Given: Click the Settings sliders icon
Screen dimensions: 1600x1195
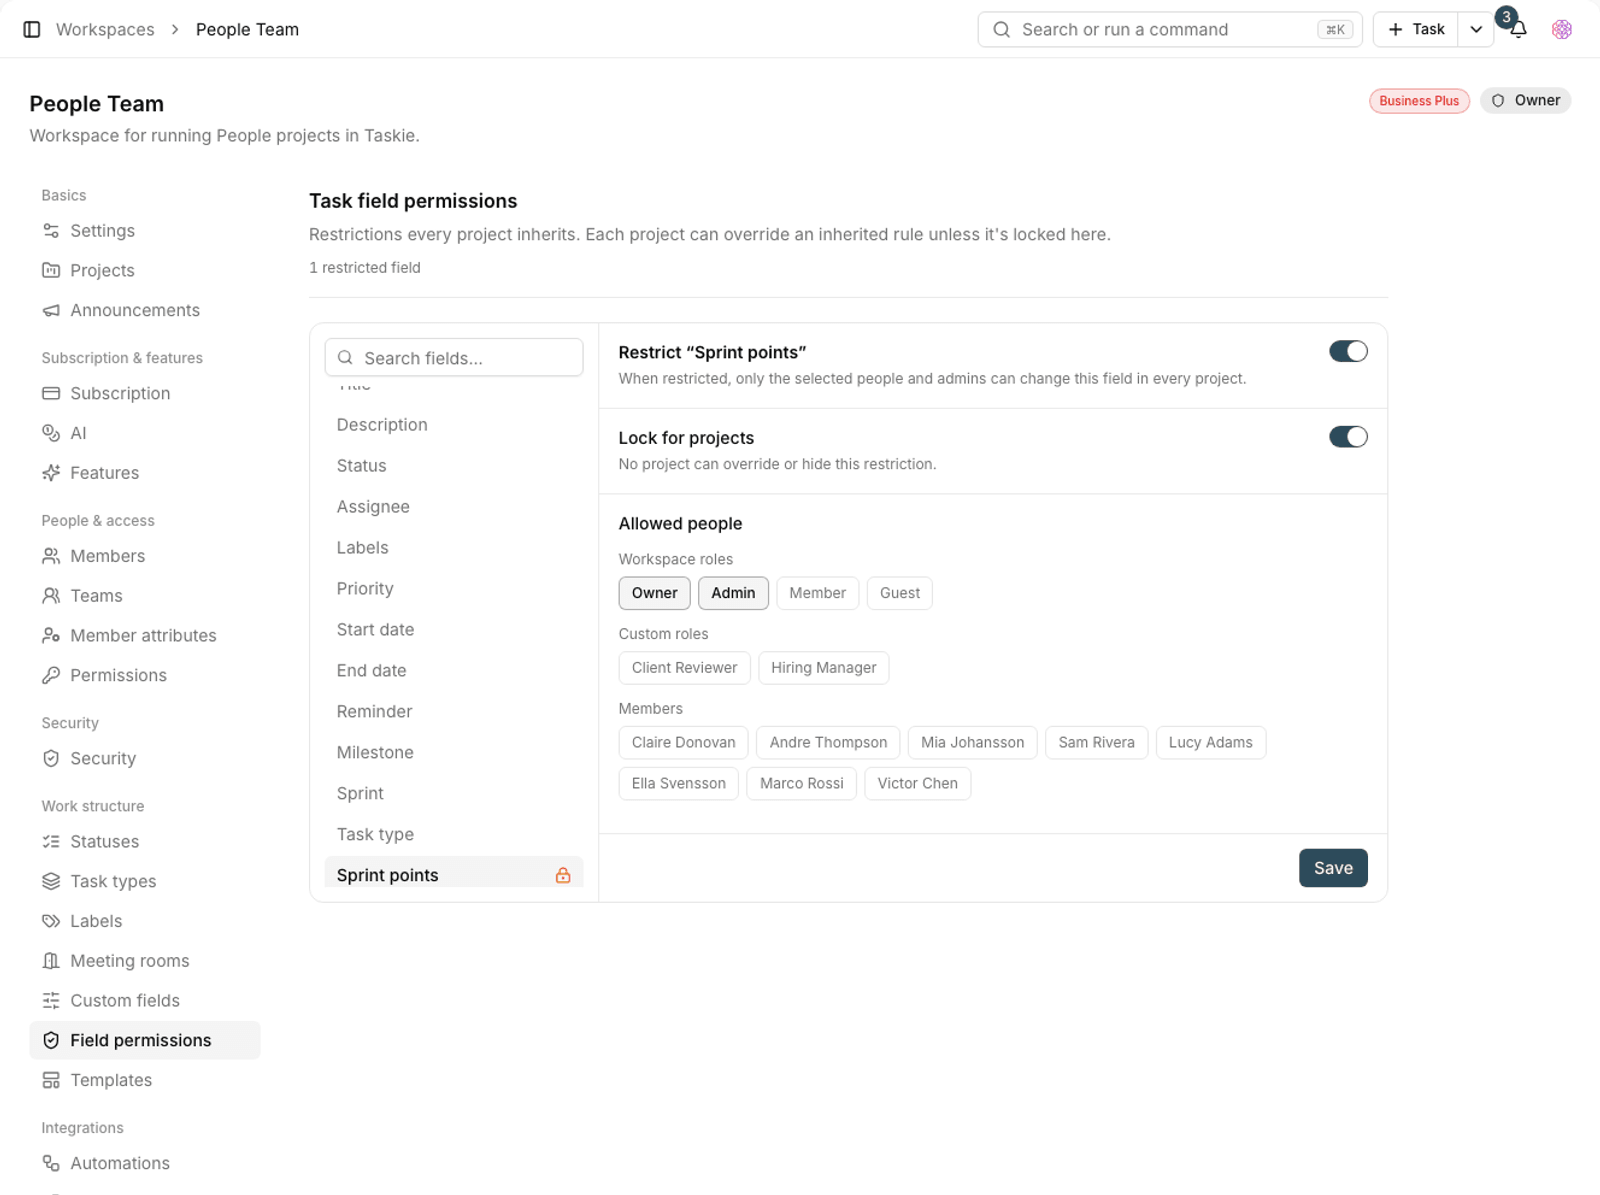Looking at the screenshot, I should click(x=51, y=231).
